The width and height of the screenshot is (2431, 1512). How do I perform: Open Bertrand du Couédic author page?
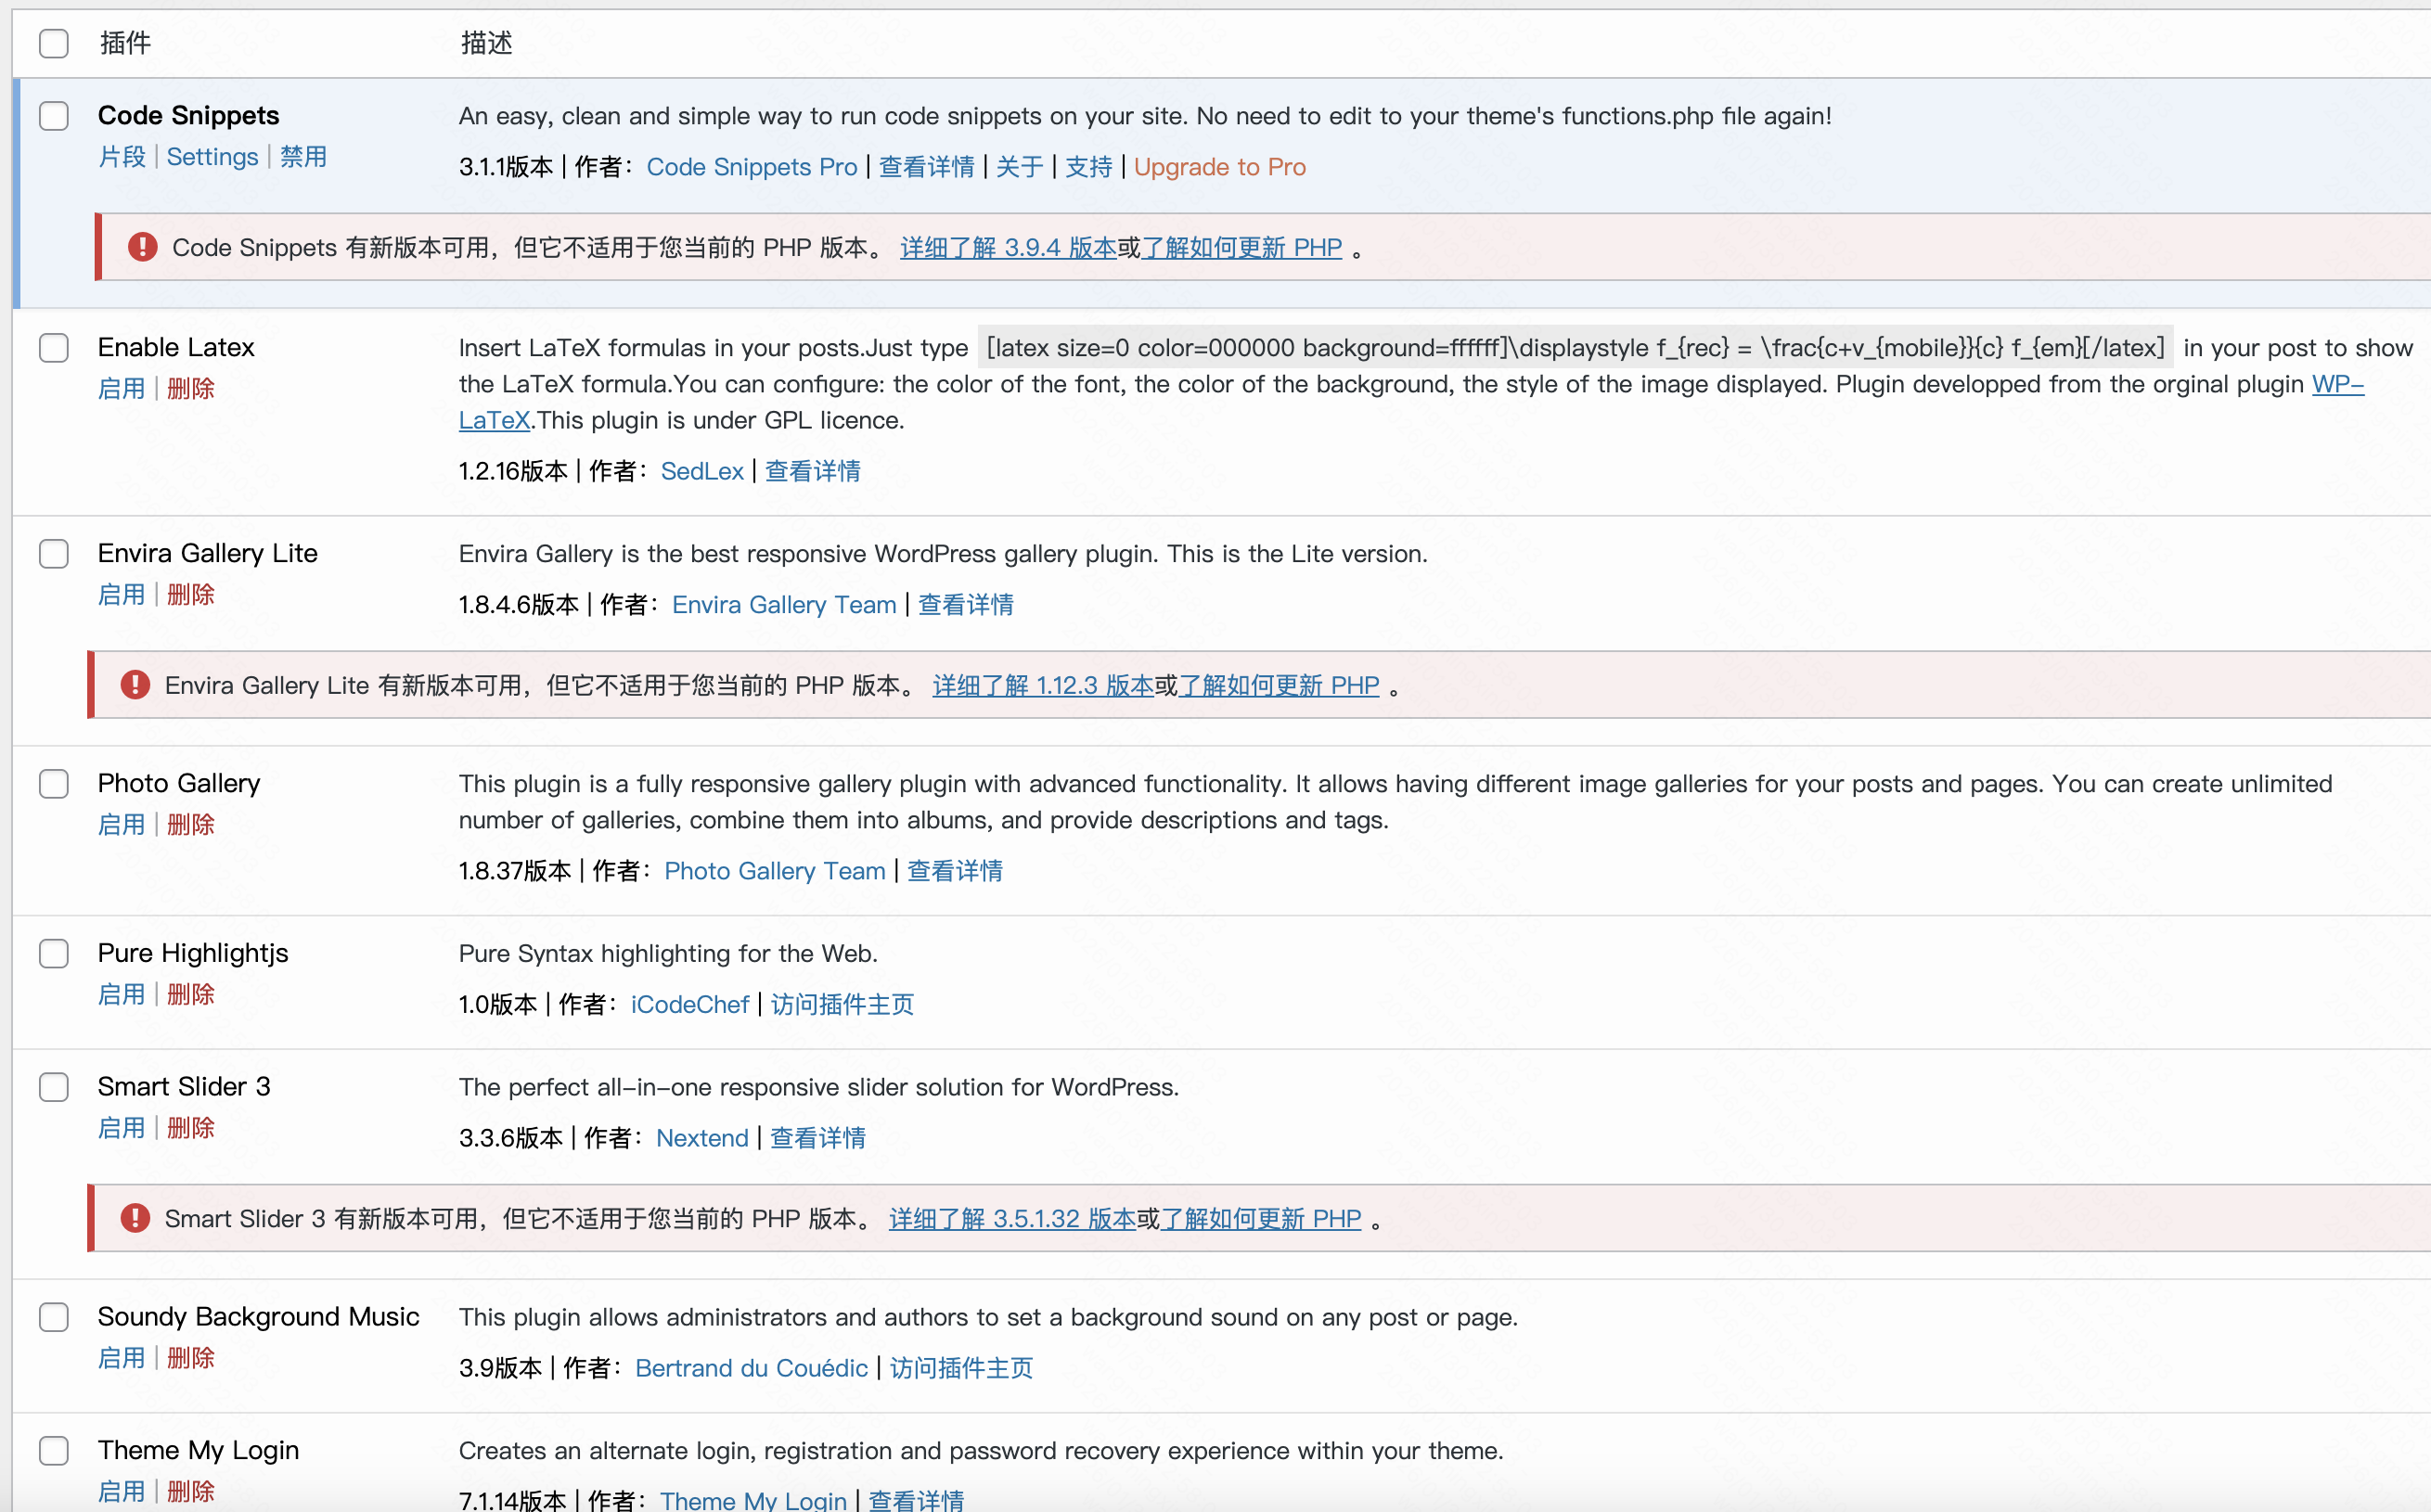click(x=751, y=1368)
